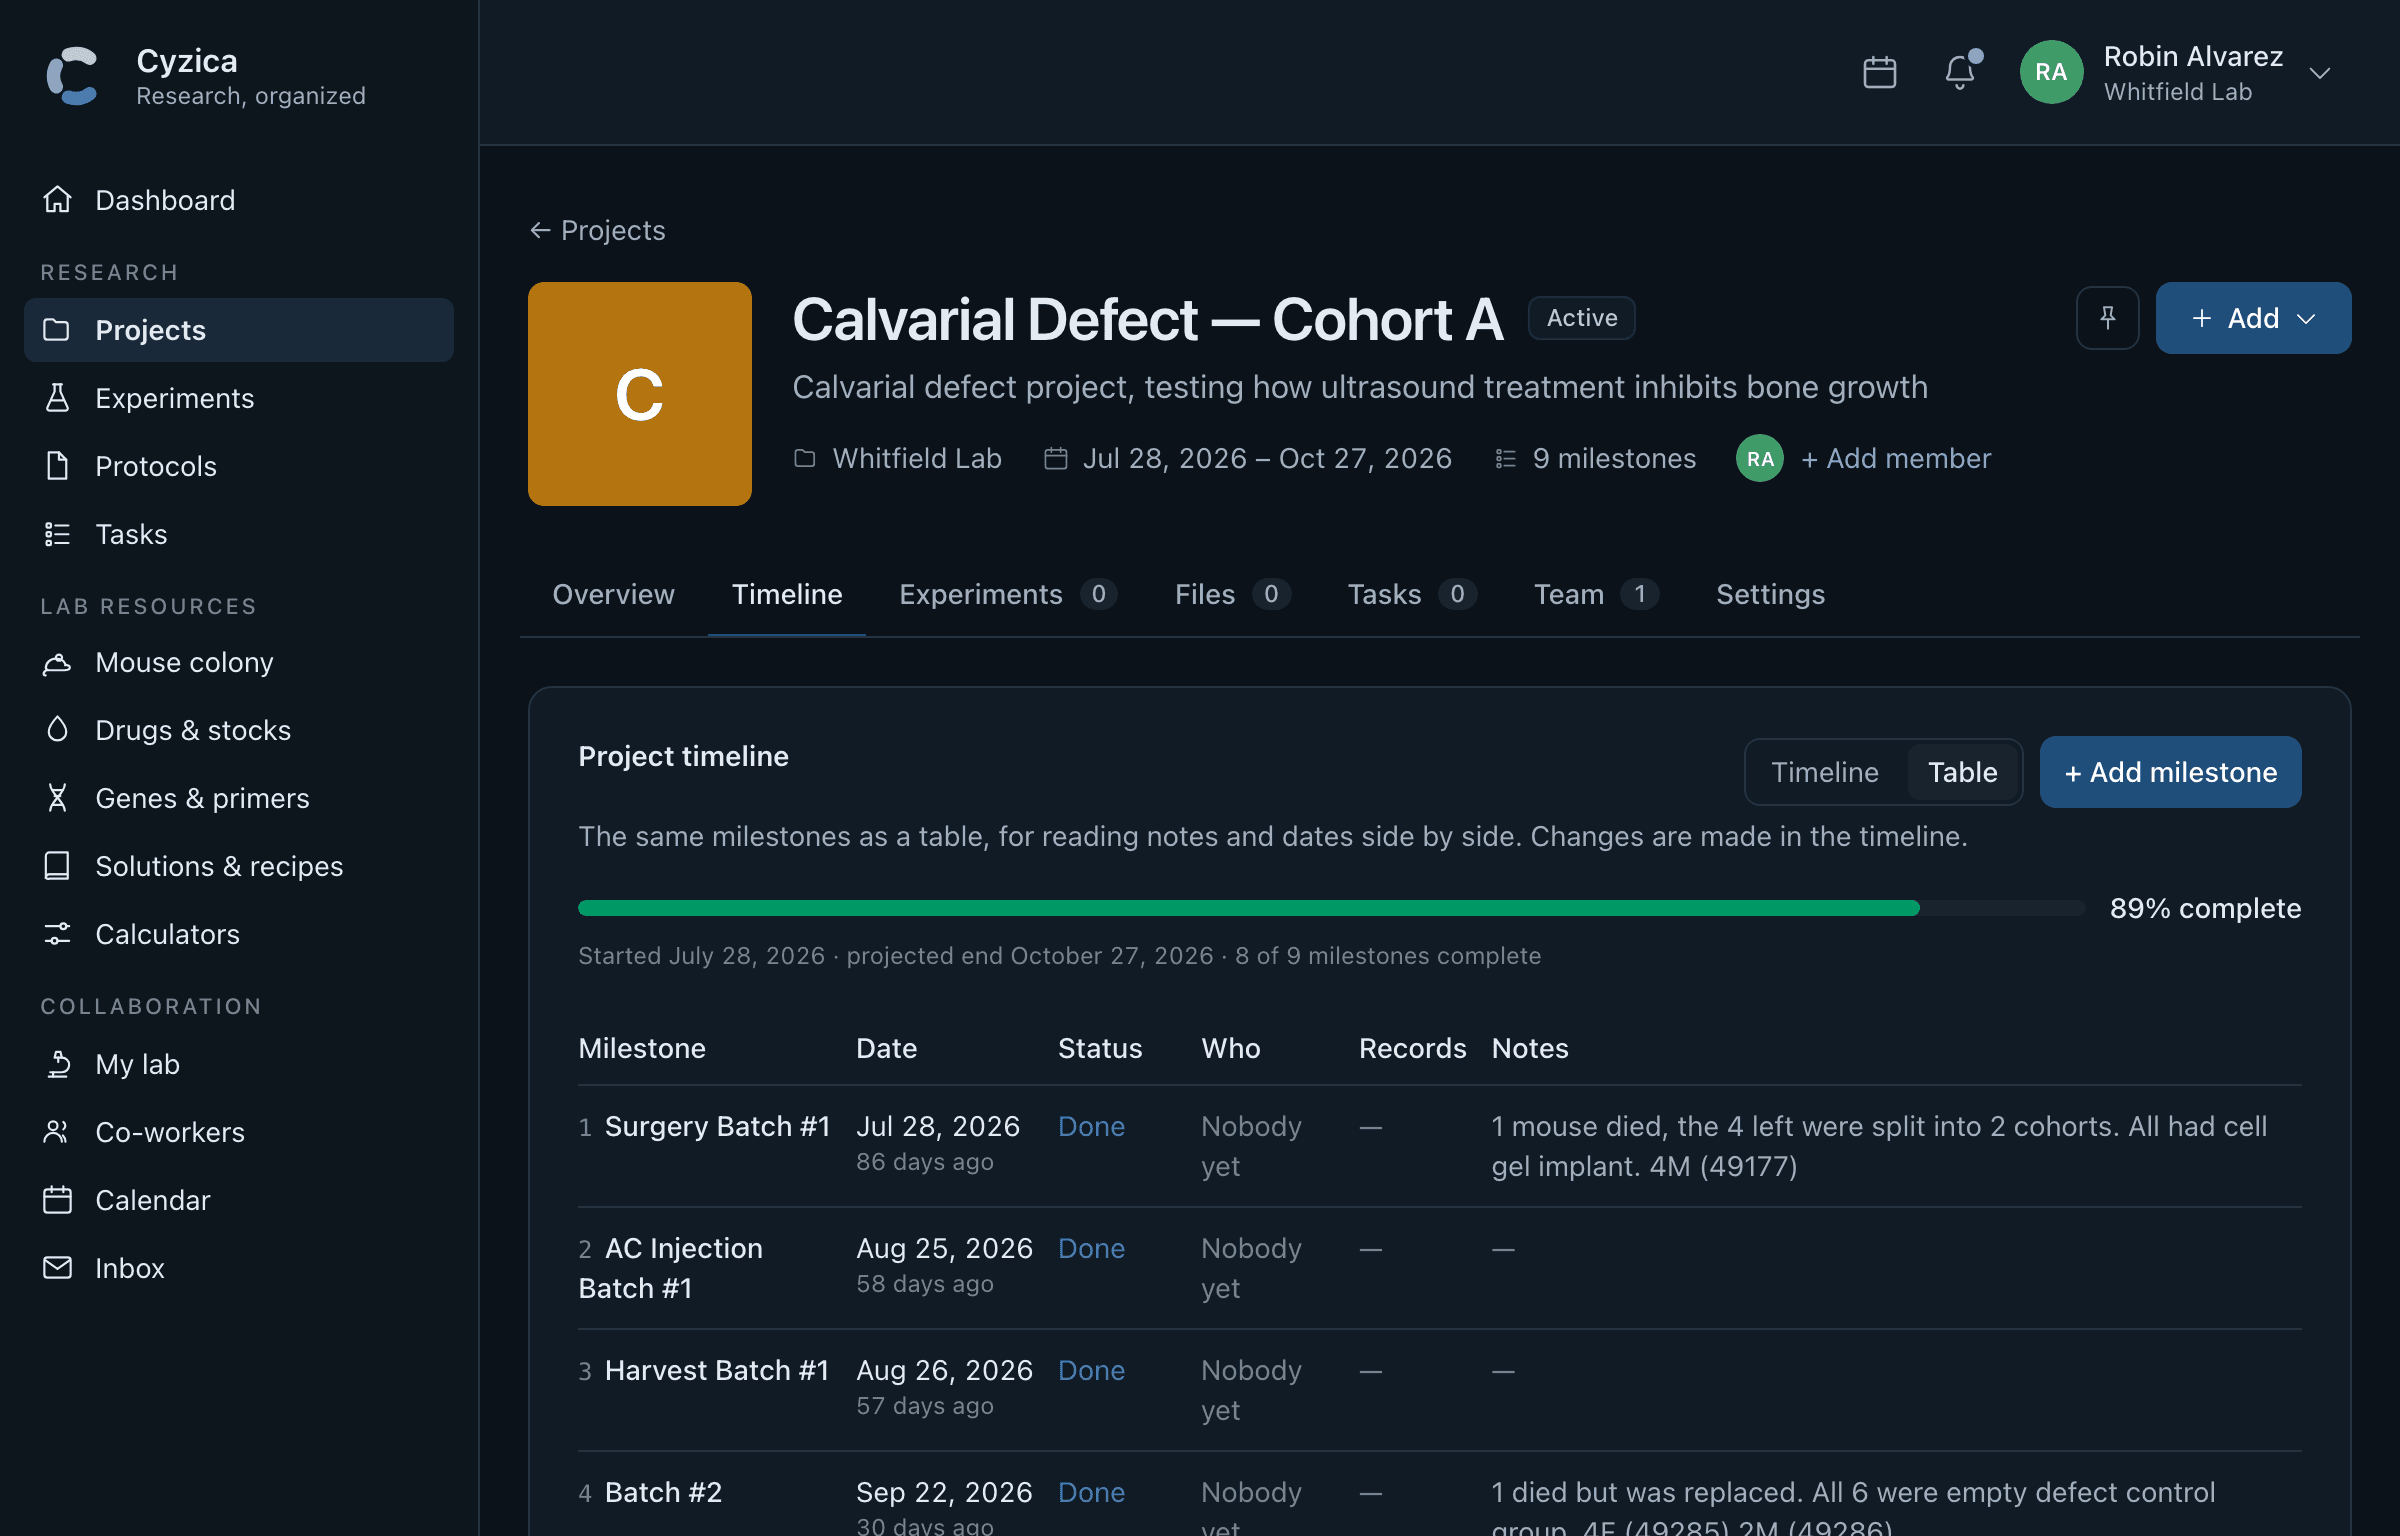The width and height of the screenshot is (2400, 1536).
Task: Open Drugs & stocks
Action: [238, 730]
